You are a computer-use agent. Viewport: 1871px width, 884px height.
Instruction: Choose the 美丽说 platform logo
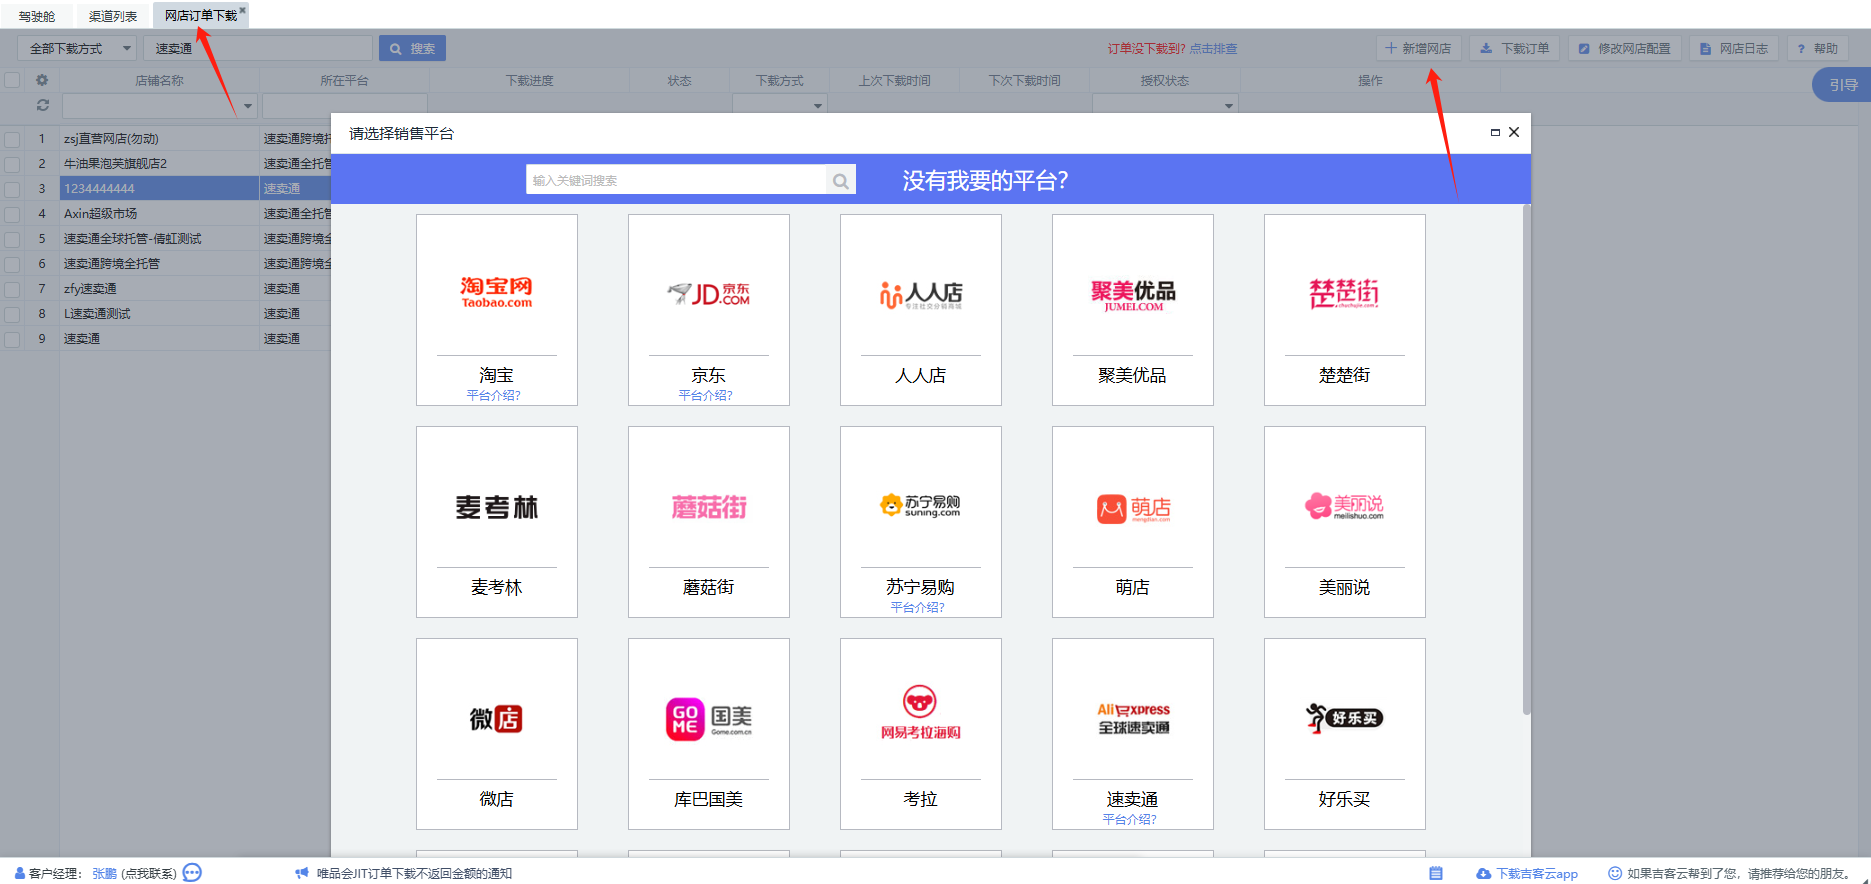pyautogui.click(x=1344, y=506)
